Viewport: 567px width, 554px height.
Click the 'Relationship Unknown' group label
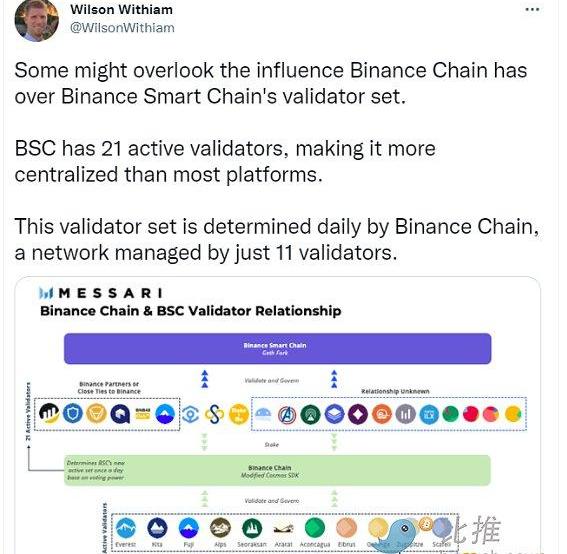point(395,391)
